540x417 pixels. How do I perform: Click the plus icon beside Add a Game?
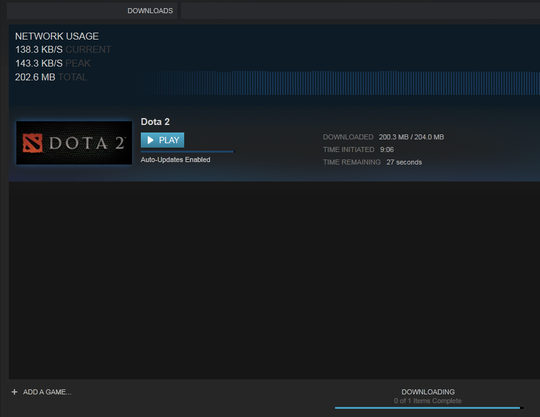[x=14, y=392]
